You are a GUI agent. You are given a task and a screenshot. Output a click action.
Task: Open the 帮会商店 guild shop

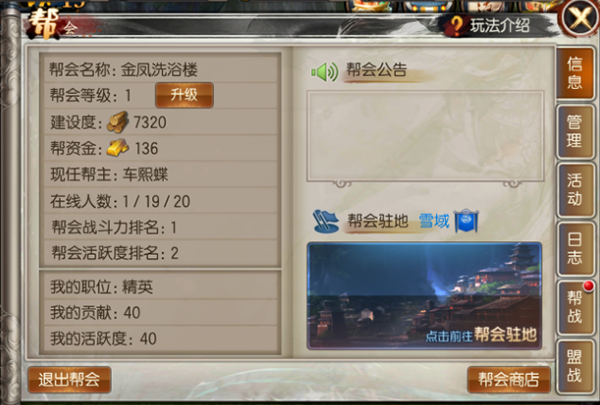tap(509, 379)
